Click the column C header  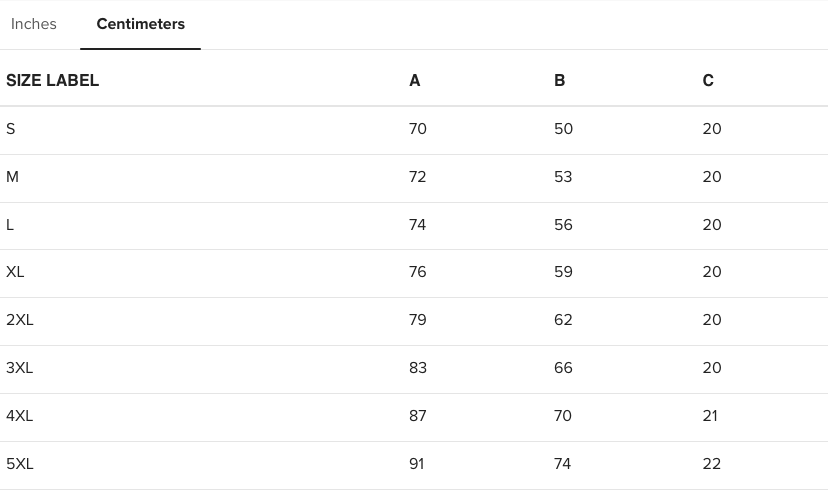[708, 81]
